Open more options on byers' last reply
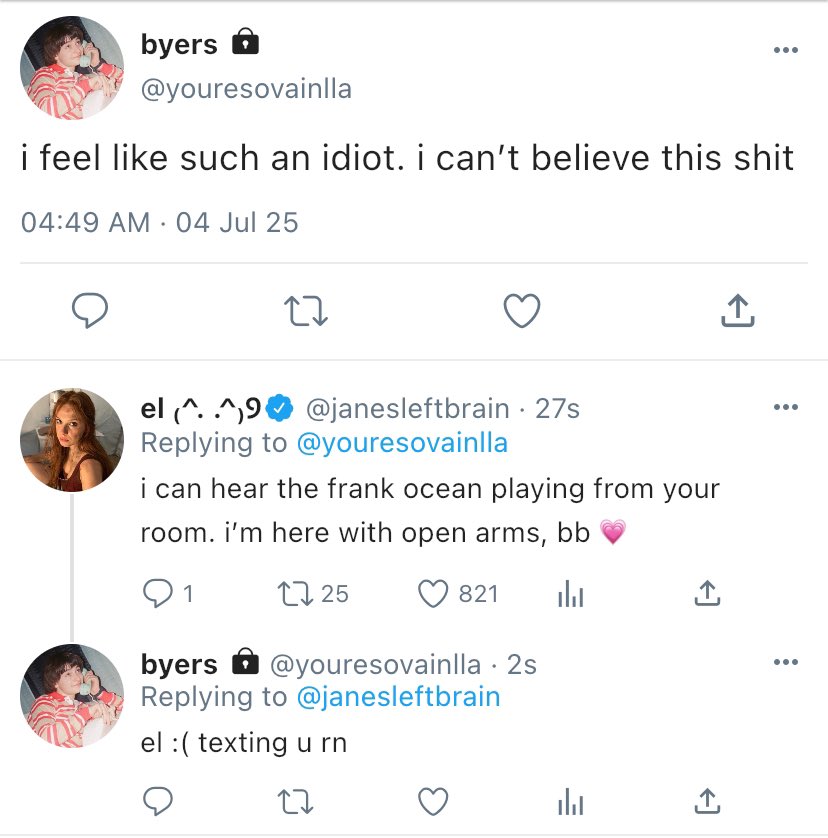Viewport: 828px width, 838px height. coord(785,663)
